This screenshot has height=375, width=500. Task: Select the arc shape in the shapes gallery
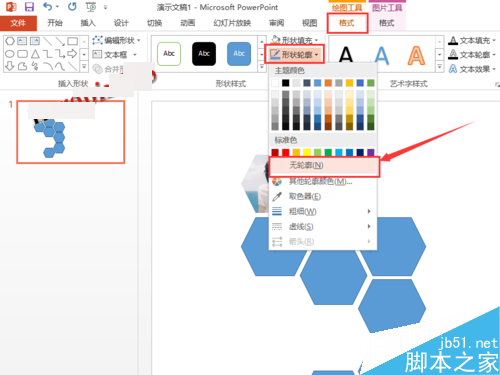tap(48, 66)
